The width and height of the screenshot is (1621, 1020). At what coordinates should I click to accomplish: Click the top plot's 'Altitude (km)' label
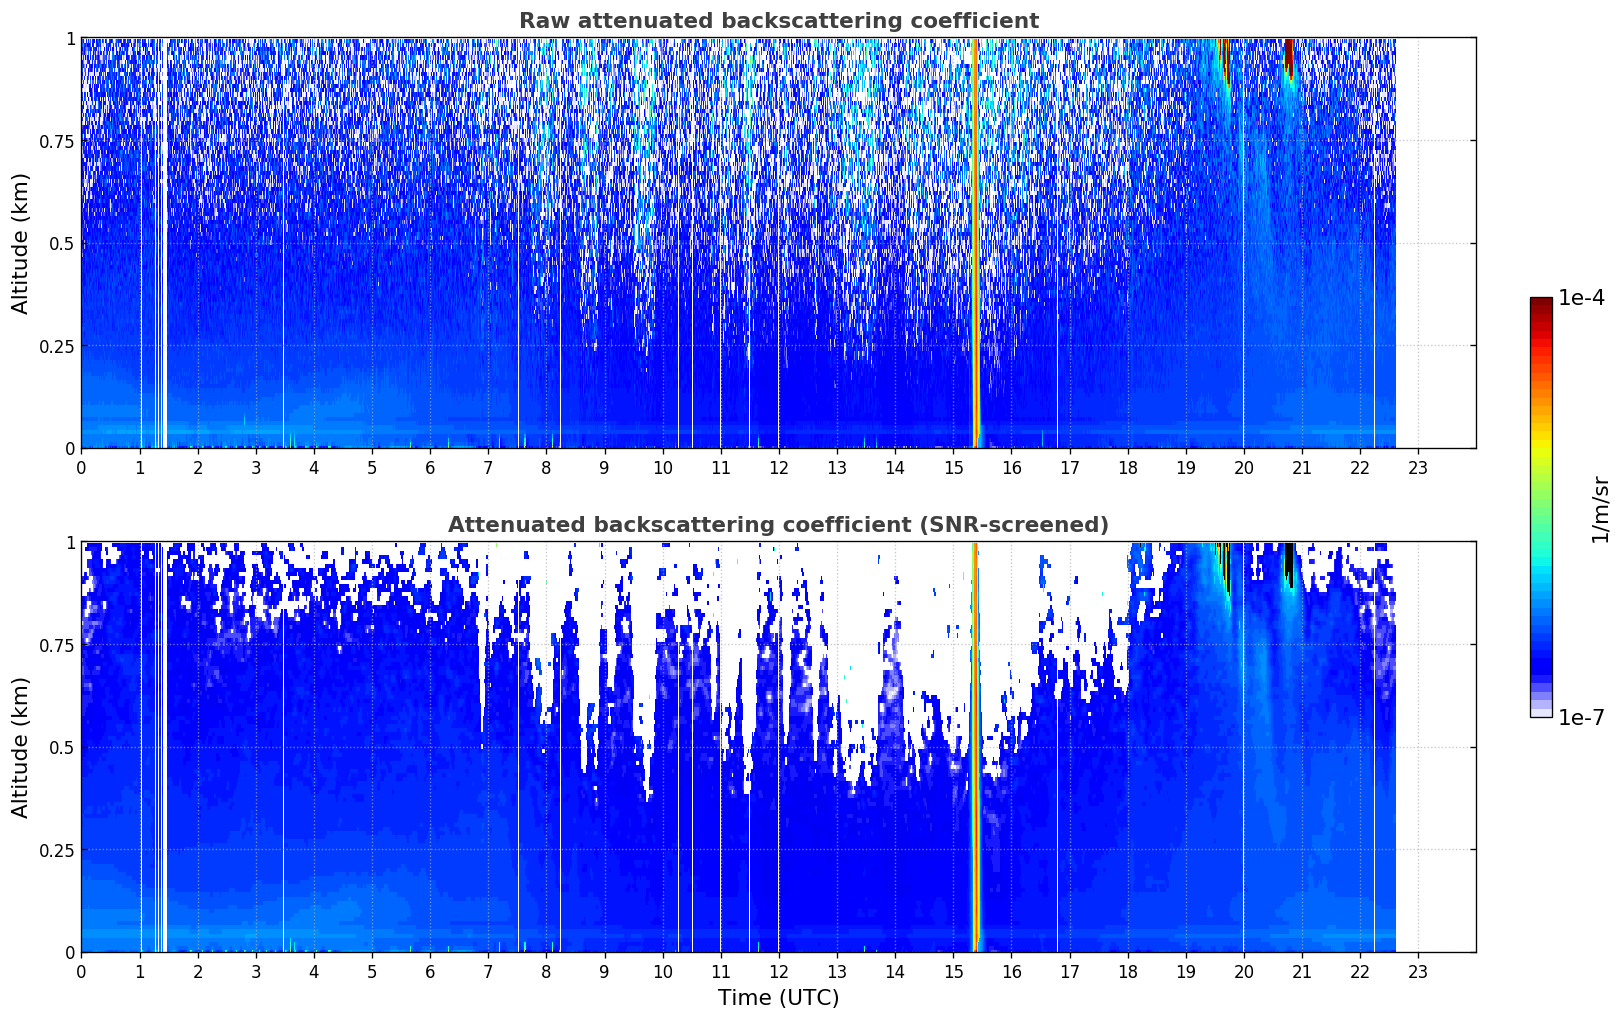point(21,243)
